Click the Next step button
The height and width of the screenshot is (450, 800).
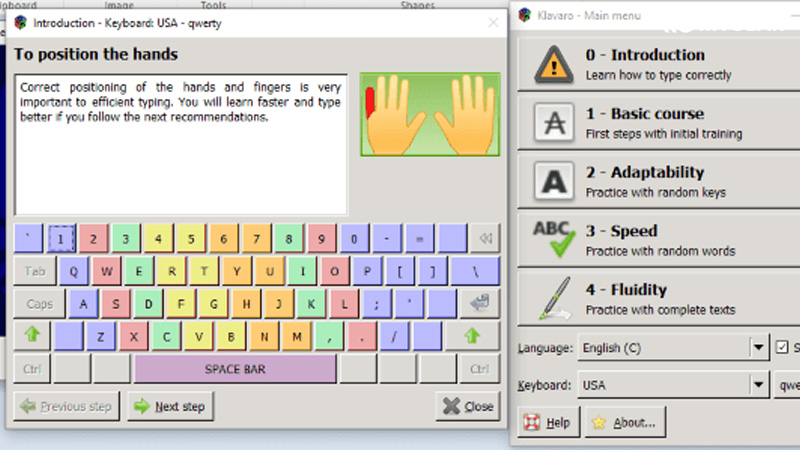[170, 407]
